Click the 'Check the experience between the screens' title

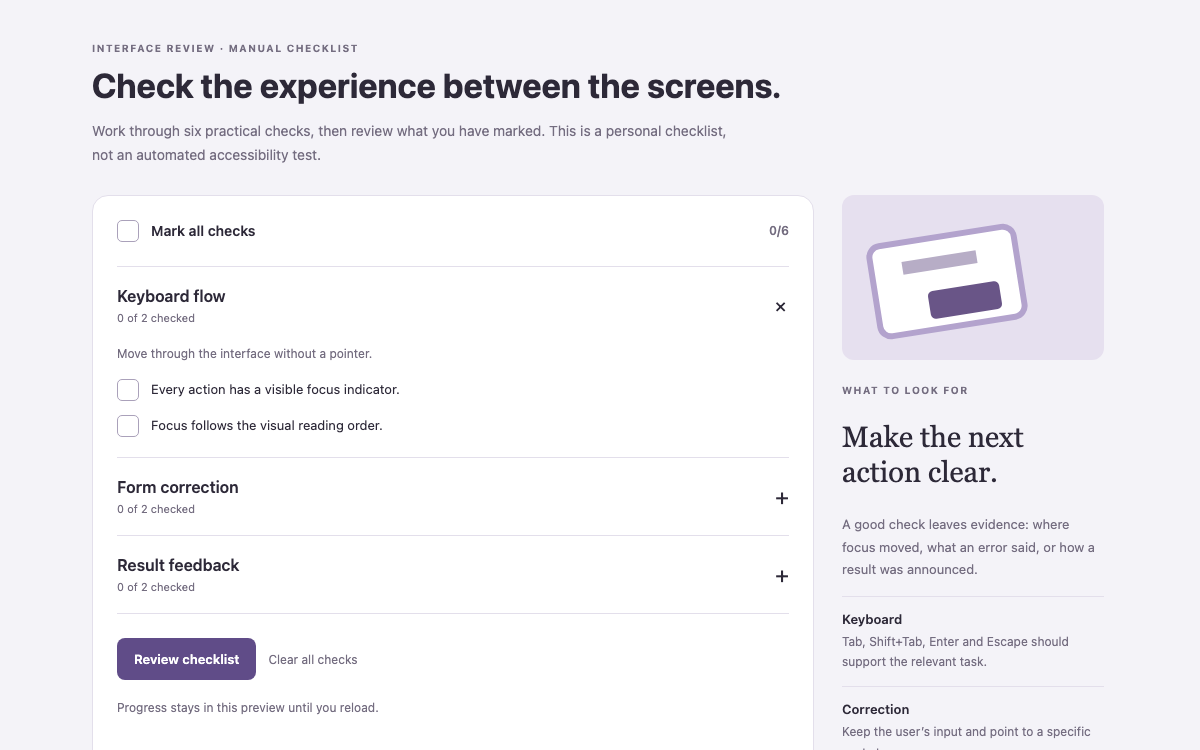click(436, 86)
